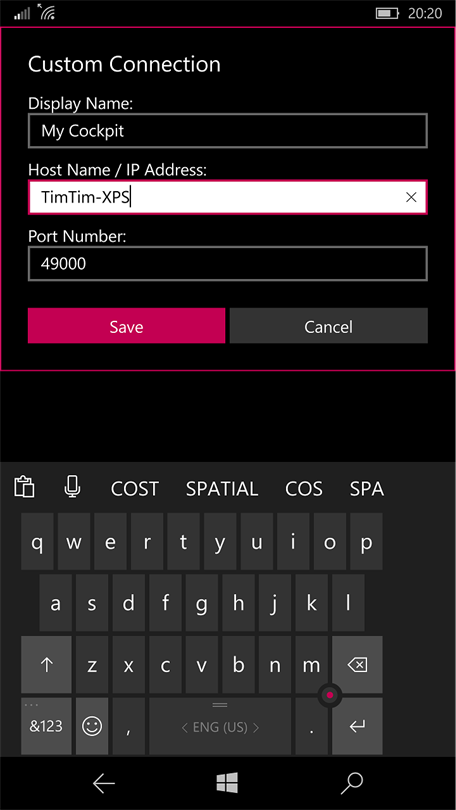Tap the g key

point(202,603)
